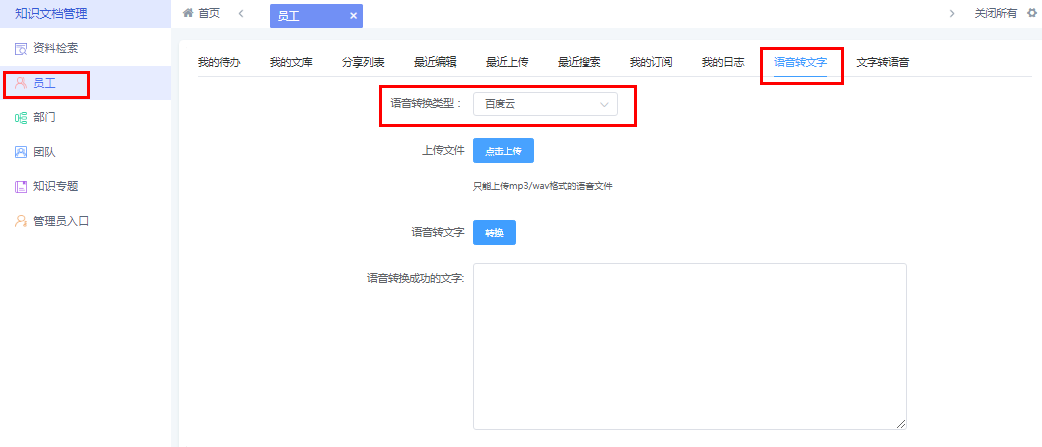Click the text area resize handle corner
Viewport: 1042px width, 447px height.
(901, 424)
